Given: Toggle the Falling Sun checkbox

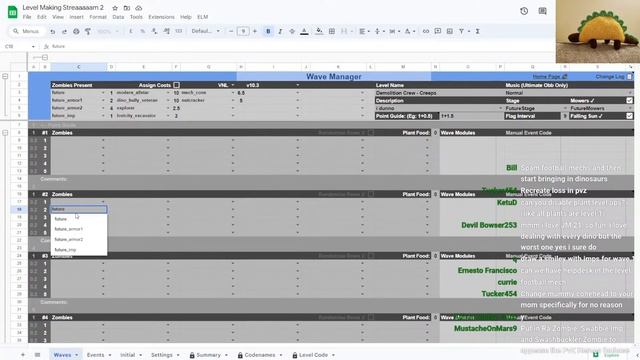Looking at the screenshot, I should tap(629, 116).
